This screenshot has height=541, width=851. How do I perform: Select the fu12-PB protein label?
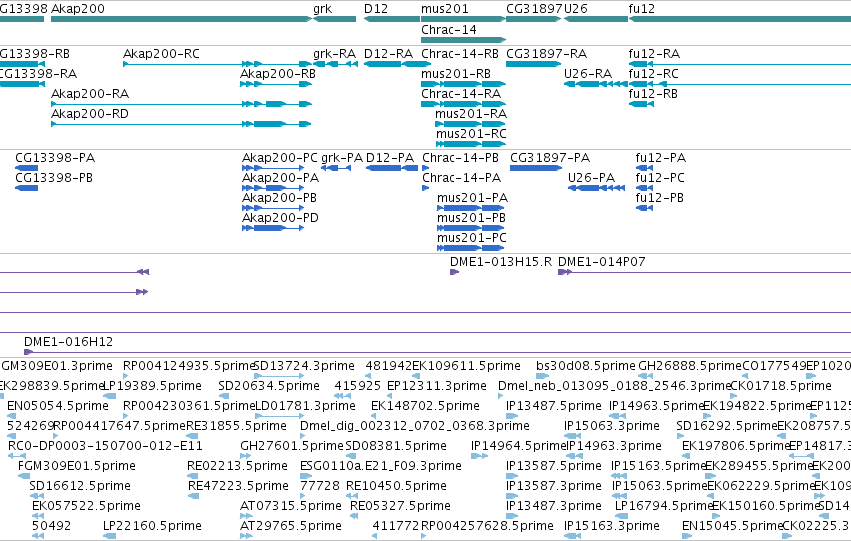click(659, 198)
